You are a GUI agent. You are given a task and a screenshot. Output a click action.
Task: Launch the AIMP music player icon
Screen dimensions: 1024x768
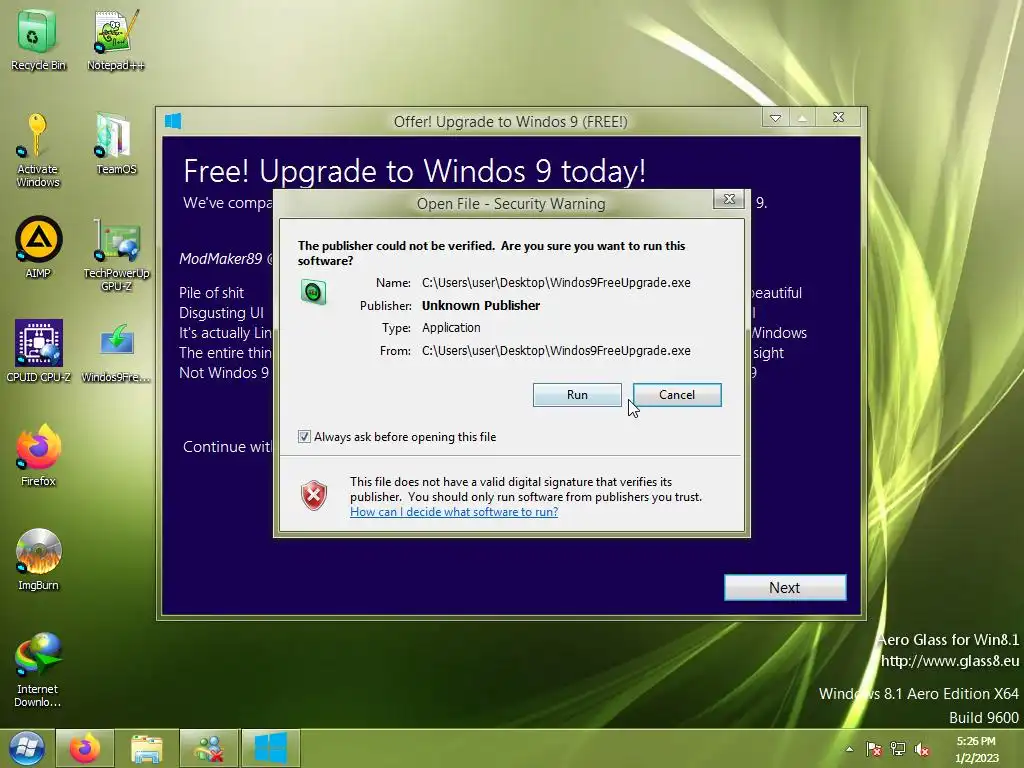(x=38, y=247)
